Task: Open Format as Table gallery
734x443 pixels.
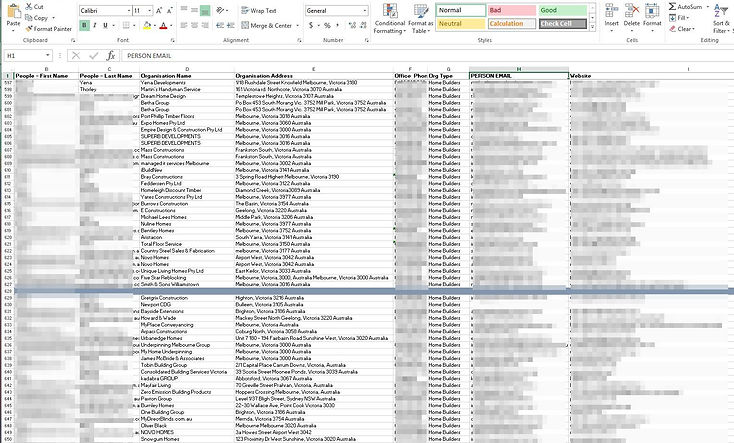Action: click(x=420, y=19)
